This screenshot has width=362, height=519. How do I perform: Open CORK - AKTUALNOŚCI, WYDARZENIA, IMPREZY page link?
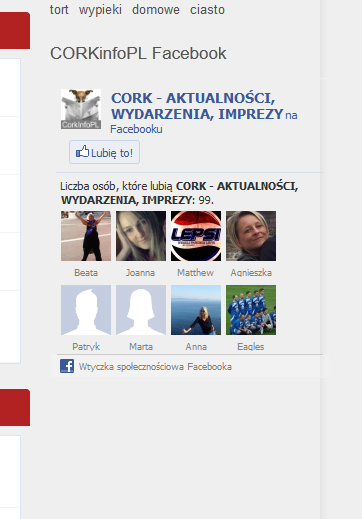(197, 106)
